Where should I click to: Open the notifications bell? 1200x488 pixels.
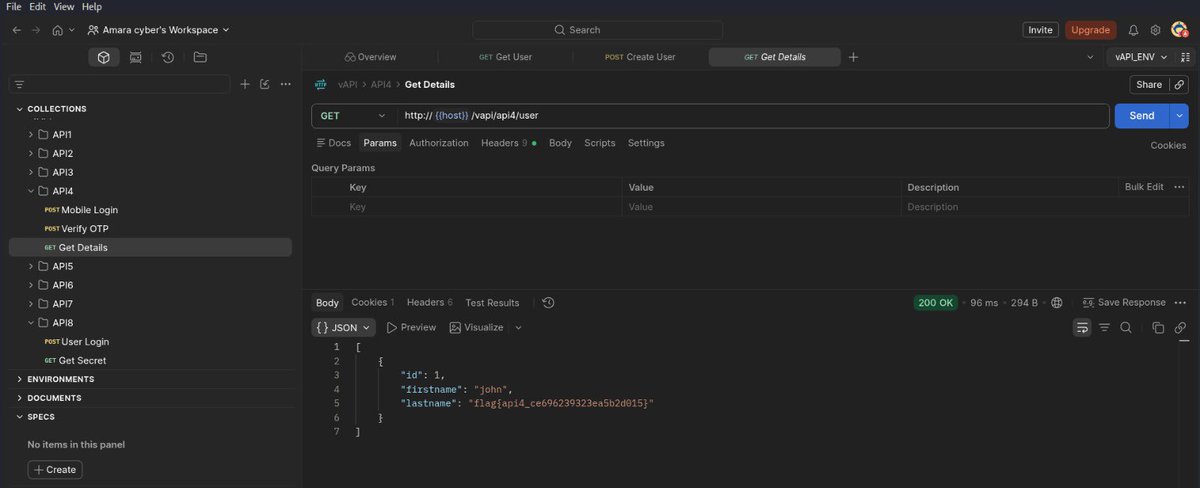pos(1134,30)
